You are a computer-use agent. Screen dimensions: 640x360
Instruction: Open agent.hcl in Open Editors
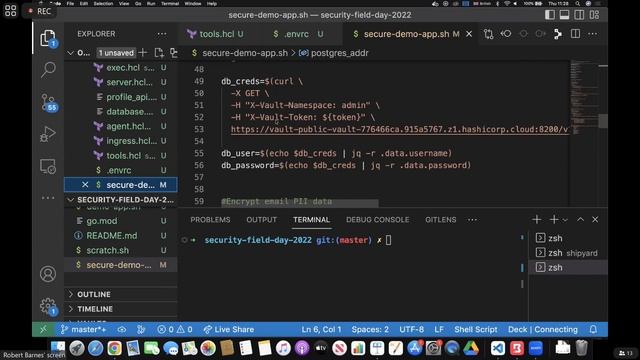click(121, 127)
